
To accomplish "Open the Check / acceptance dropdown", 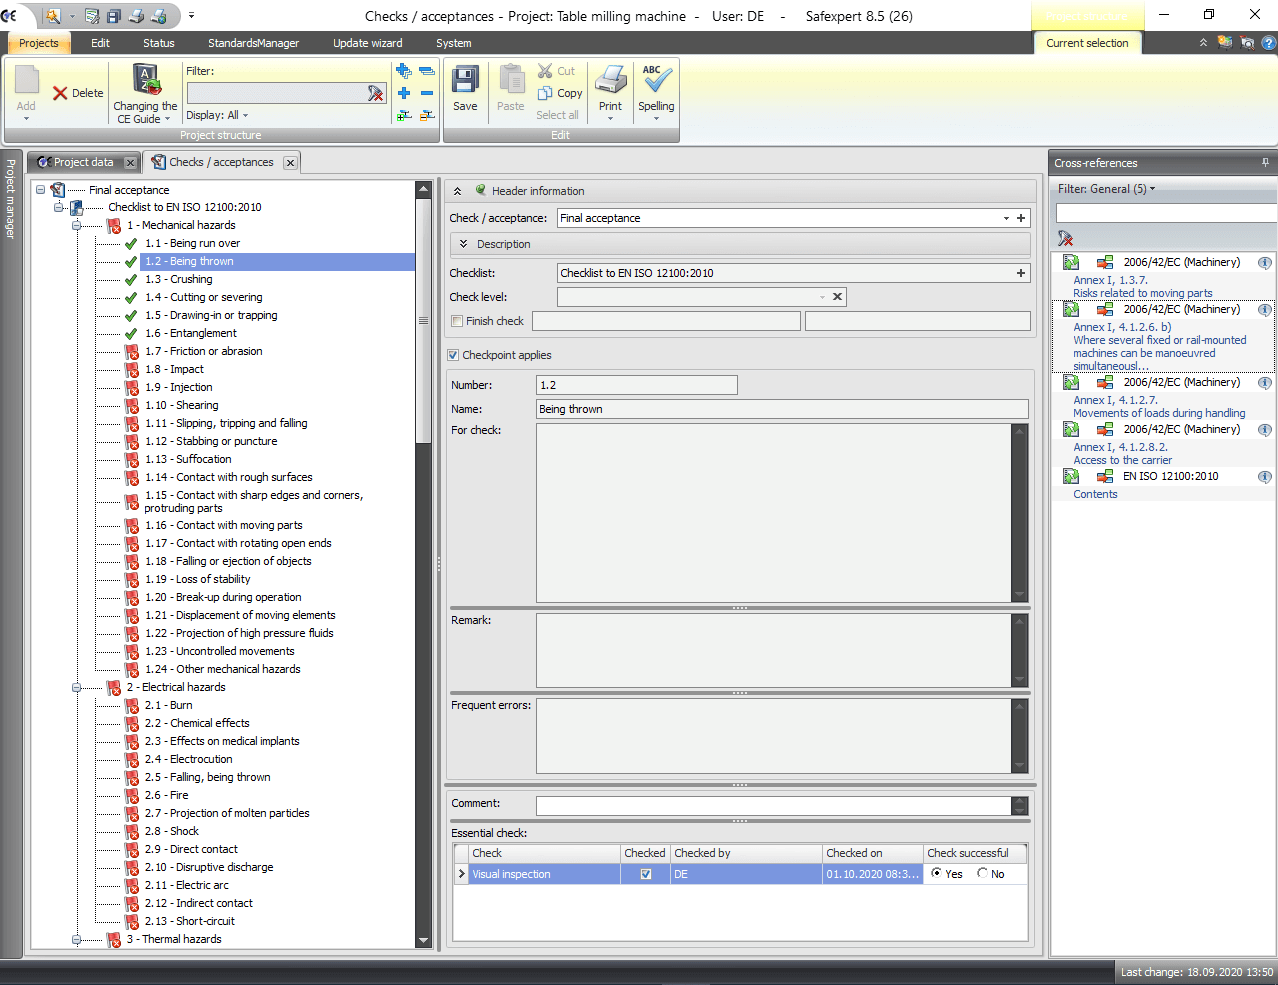I will 1006,218.
